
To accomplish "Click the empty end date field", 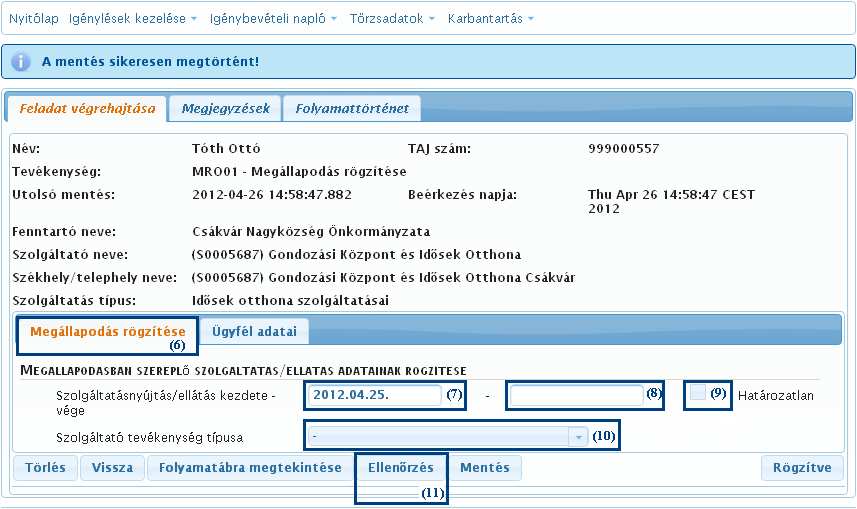I will [576, 395].
